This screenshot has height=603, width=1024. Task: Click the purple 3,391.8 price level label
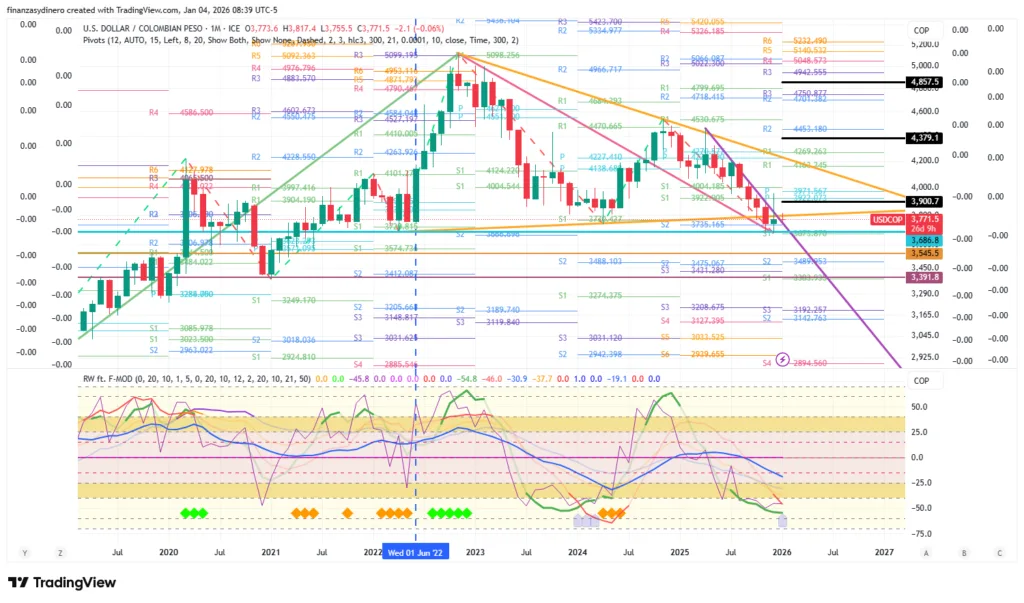point(923,278)
